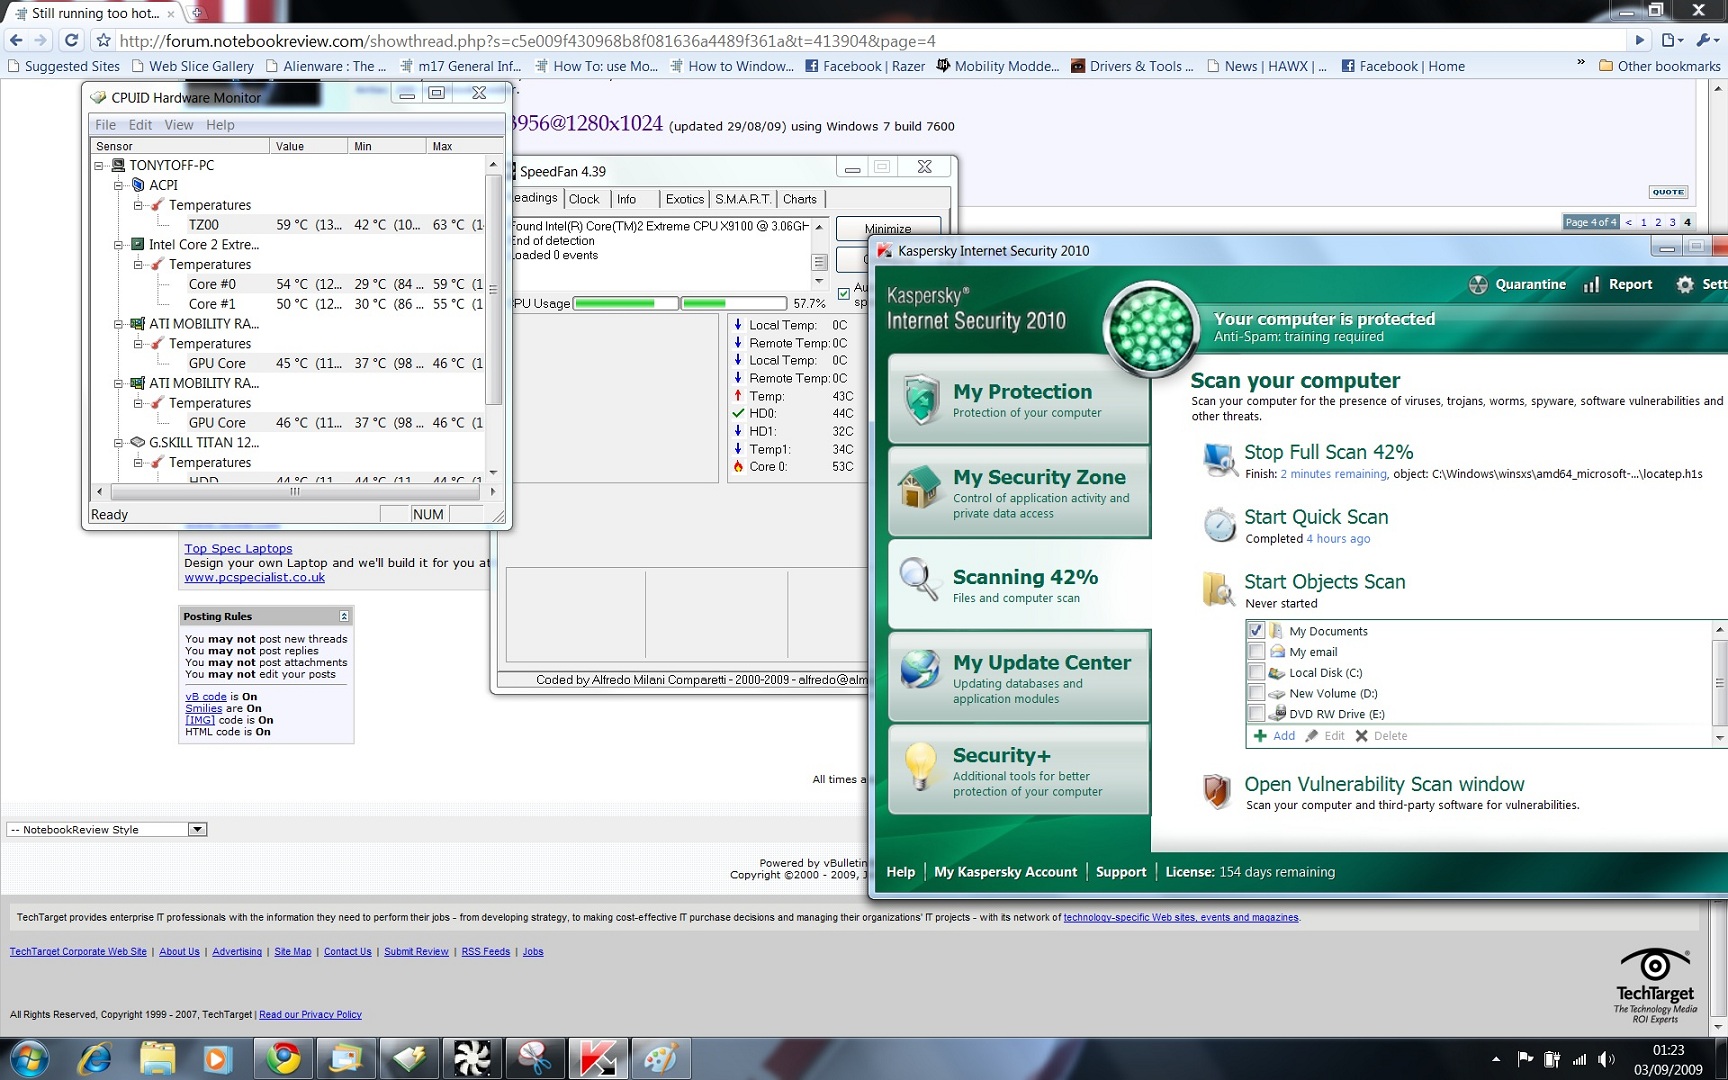Image resolution: width=1728 pixels, height=1080 pixels.
Task: Open the Open Vulnerability Scan shield icon
Action: [1216, 791]
